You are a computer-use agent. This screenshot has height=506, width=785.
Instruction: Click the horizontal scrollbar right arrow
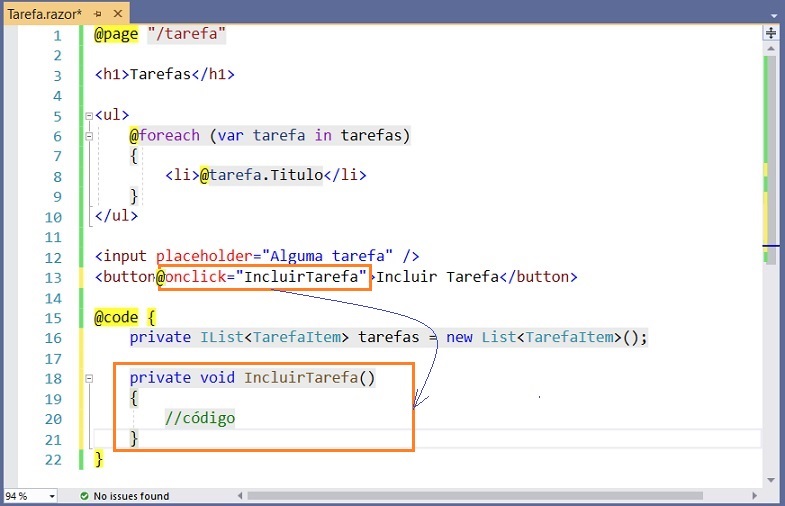(x=755, y=495)
